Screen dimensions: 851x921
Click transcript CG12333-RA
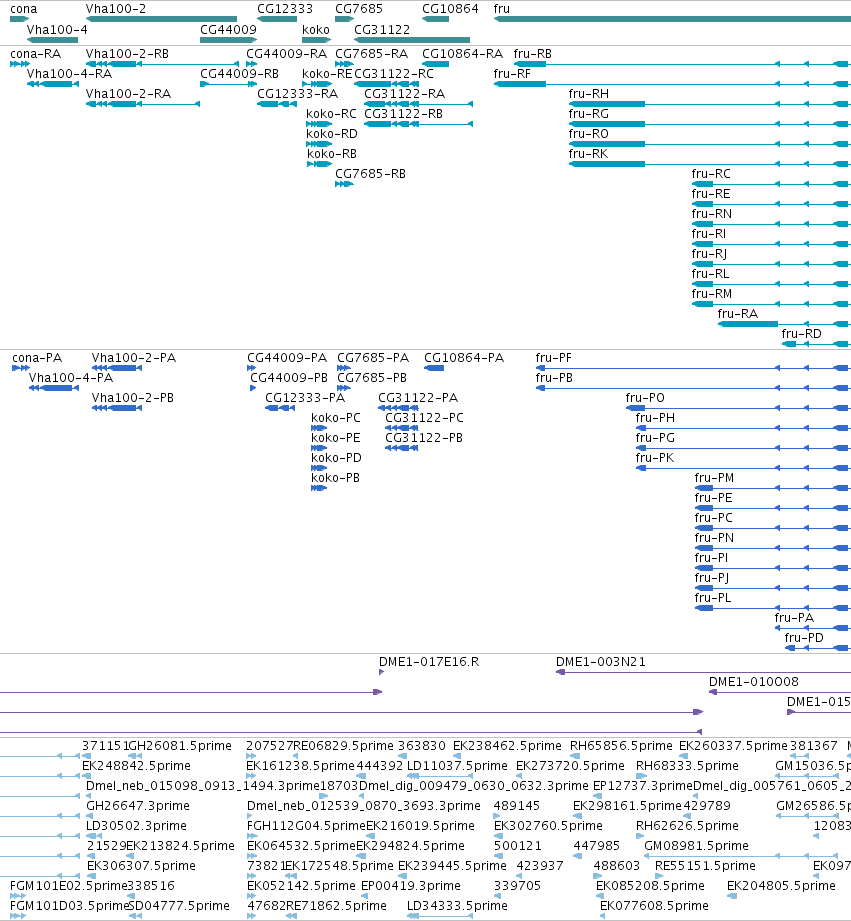click(298, 94)
